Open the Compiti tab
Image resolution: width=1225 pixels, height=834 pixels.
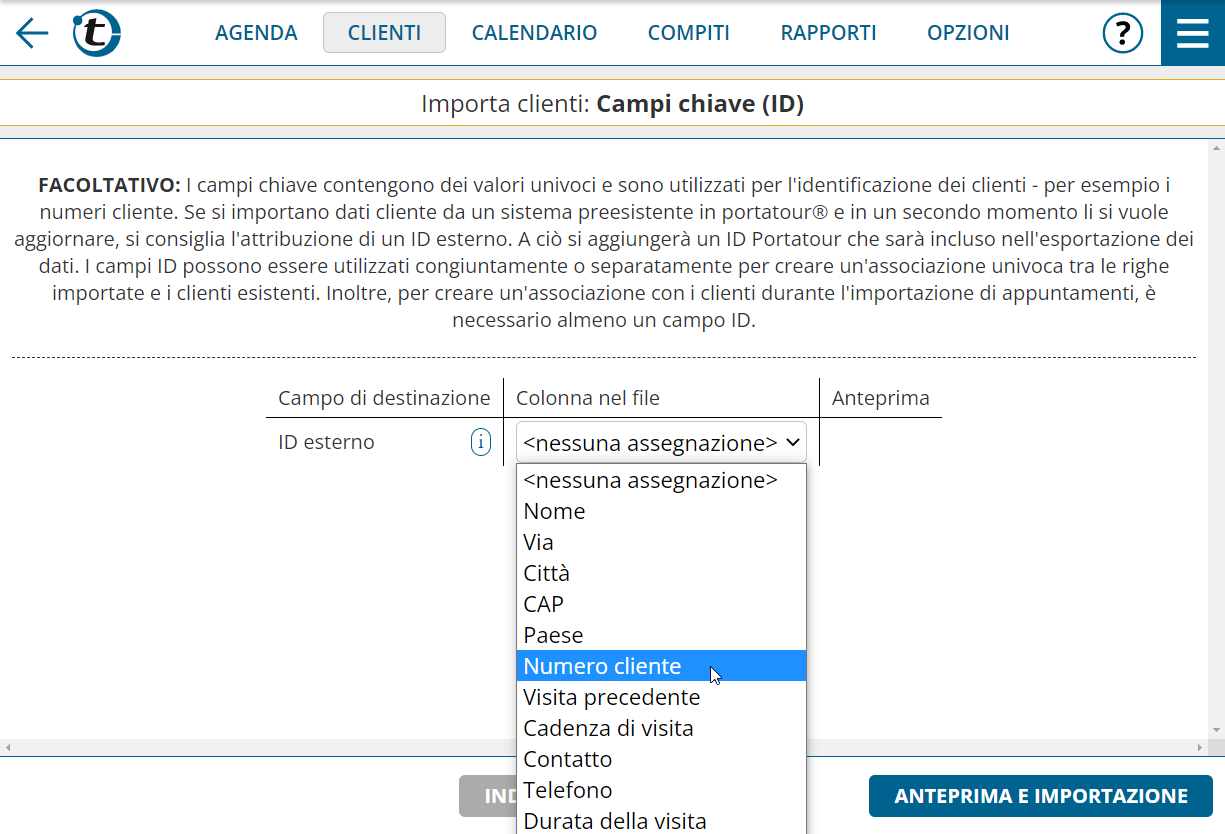688,33
